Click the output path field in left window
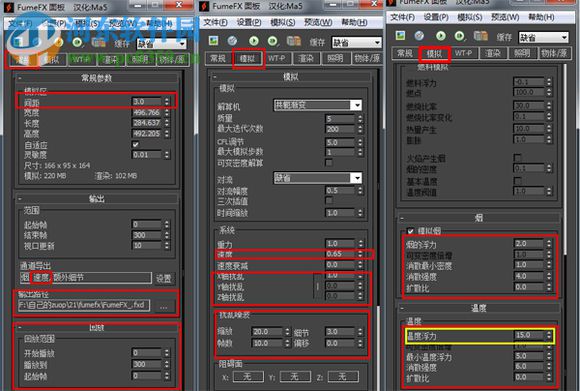Viewport: 580px width, 391px height. (84, 305)
